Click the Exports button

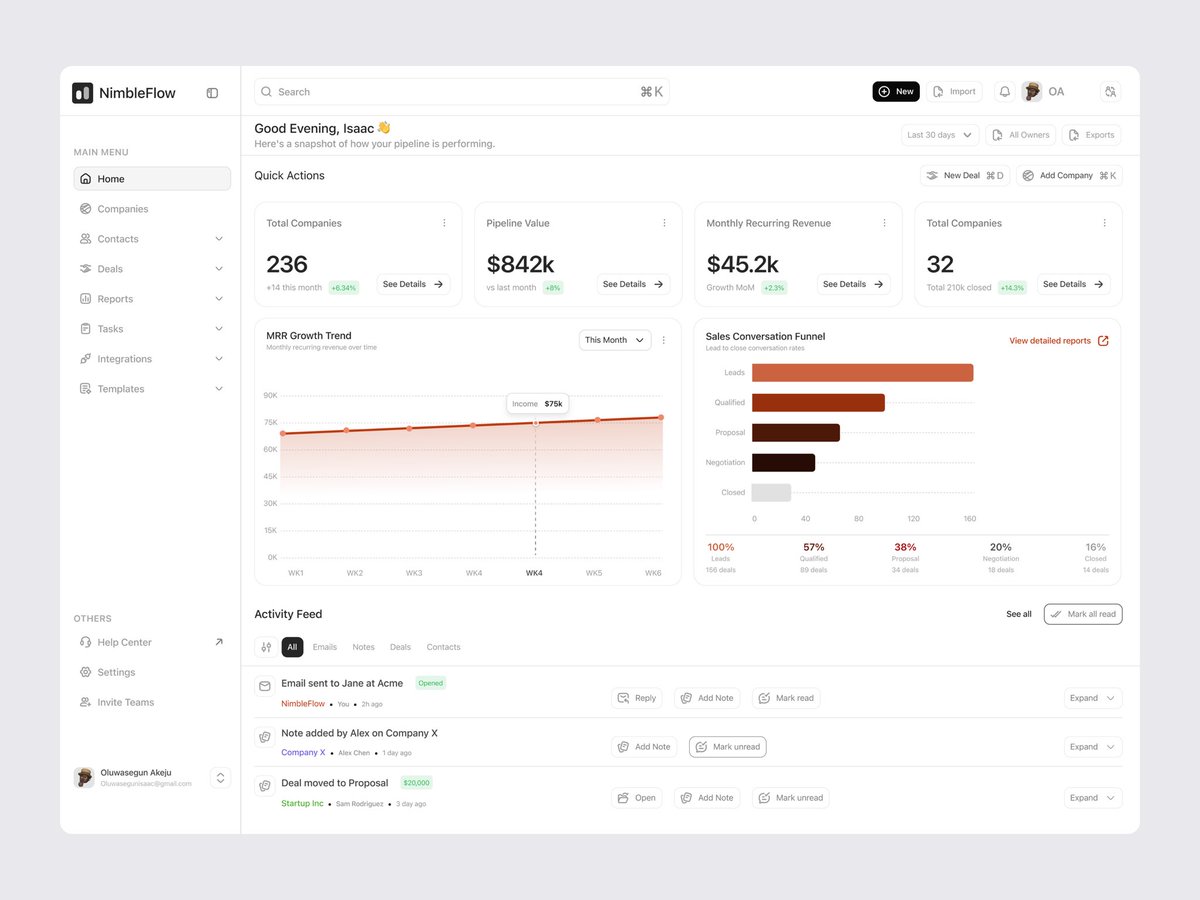1091,135
